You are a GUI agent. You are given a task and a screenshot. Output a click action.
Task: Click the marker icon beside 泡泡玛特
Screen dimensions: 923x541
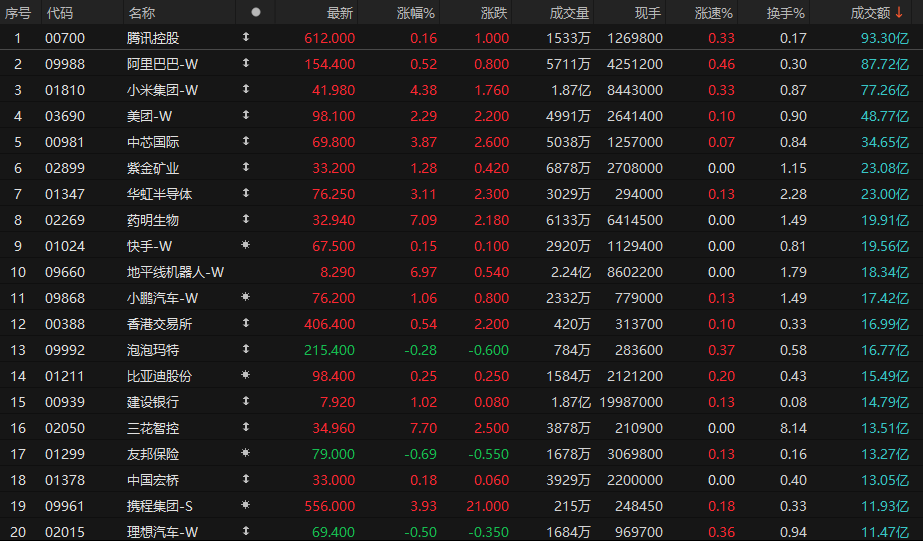tap(246, 349)
